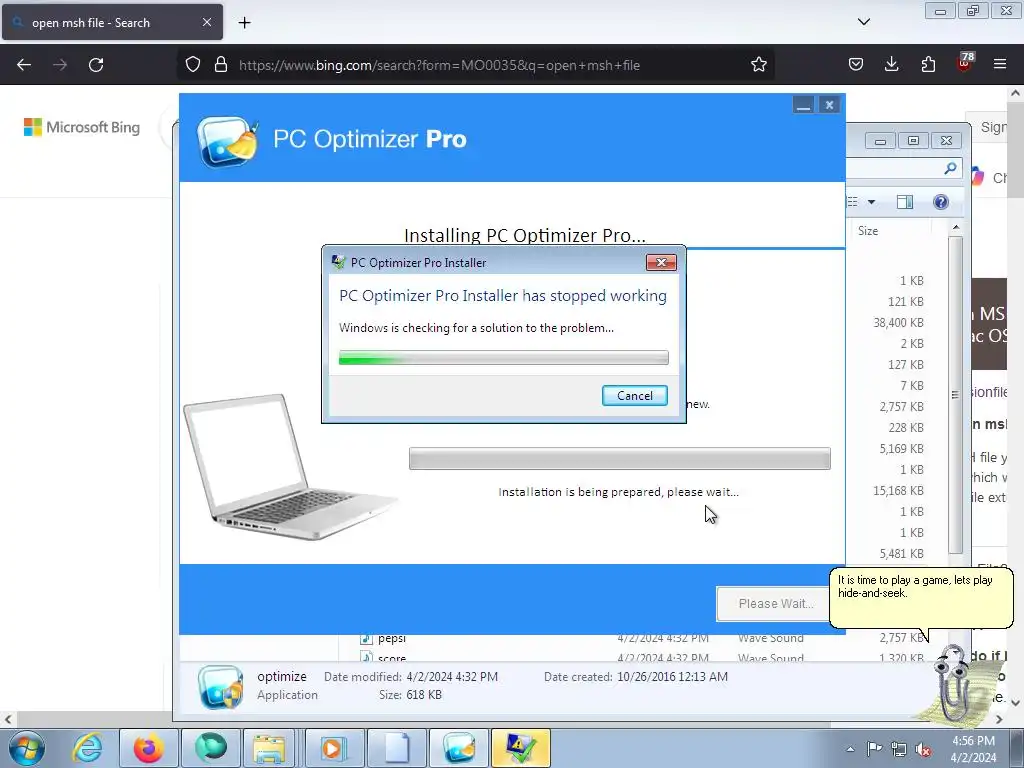
Task: Open the blank document taskbar item
Action: click(x=396, y=748)
